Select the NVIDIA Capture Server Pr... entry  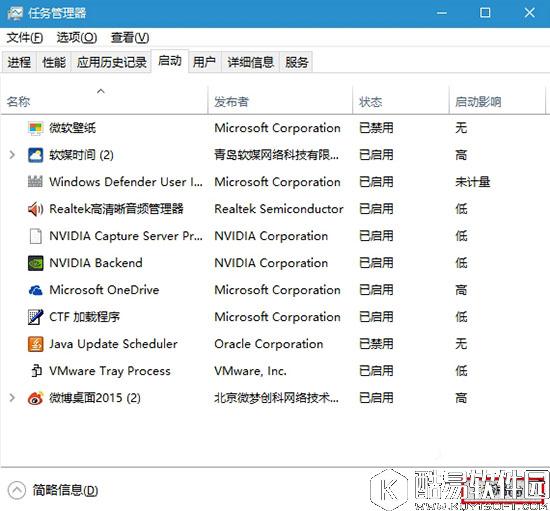(126, 236)
